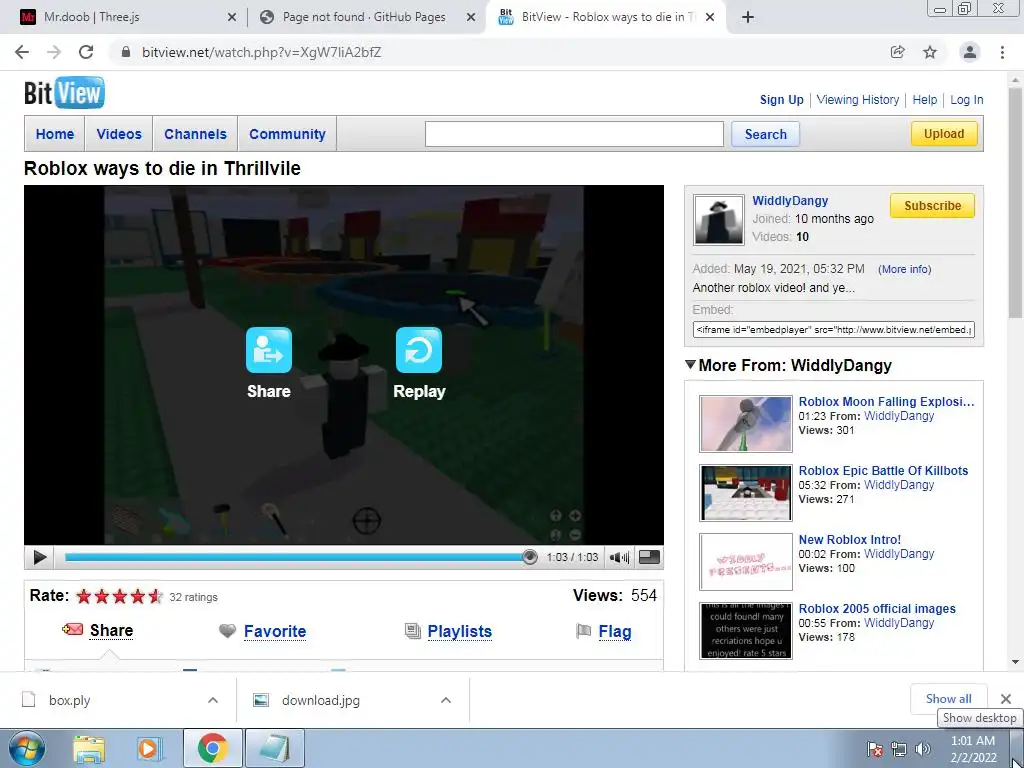Open WiddlyDangy channel name link

pos(790,200)
